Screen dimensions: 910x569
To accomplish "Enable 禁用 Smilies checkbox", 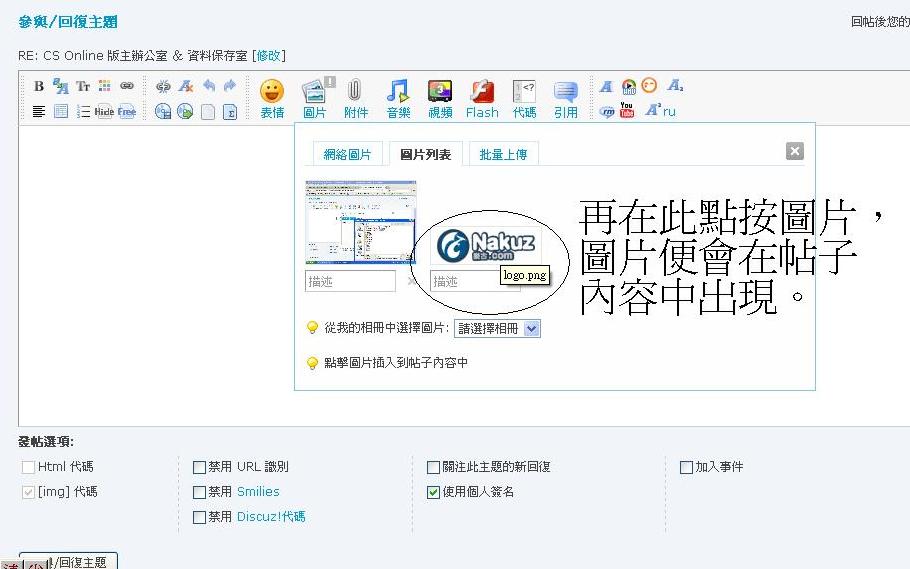I will tap(199, 492).
